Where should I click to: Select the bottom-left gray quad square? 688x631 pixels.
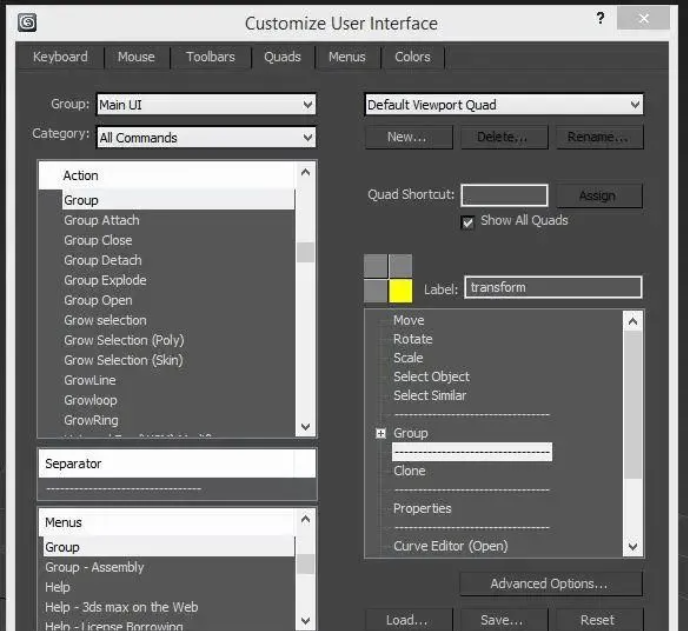pos(375,291)
